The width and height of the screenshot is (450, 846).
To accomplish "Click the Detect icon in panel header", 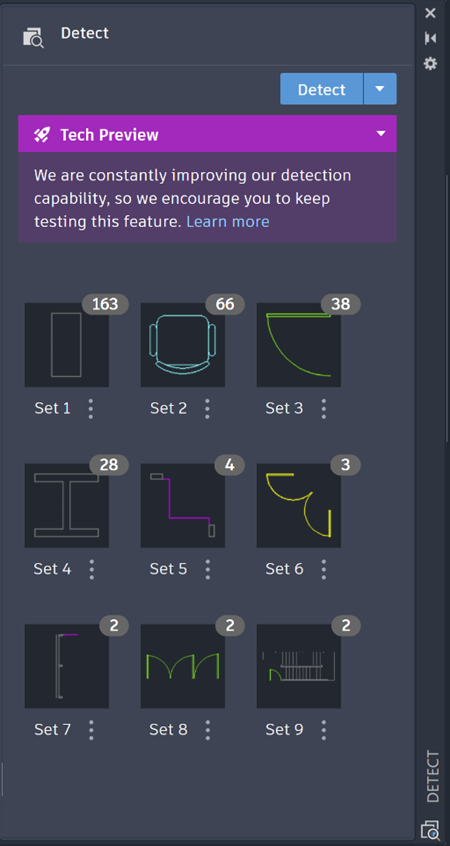I will coord(33,38).
